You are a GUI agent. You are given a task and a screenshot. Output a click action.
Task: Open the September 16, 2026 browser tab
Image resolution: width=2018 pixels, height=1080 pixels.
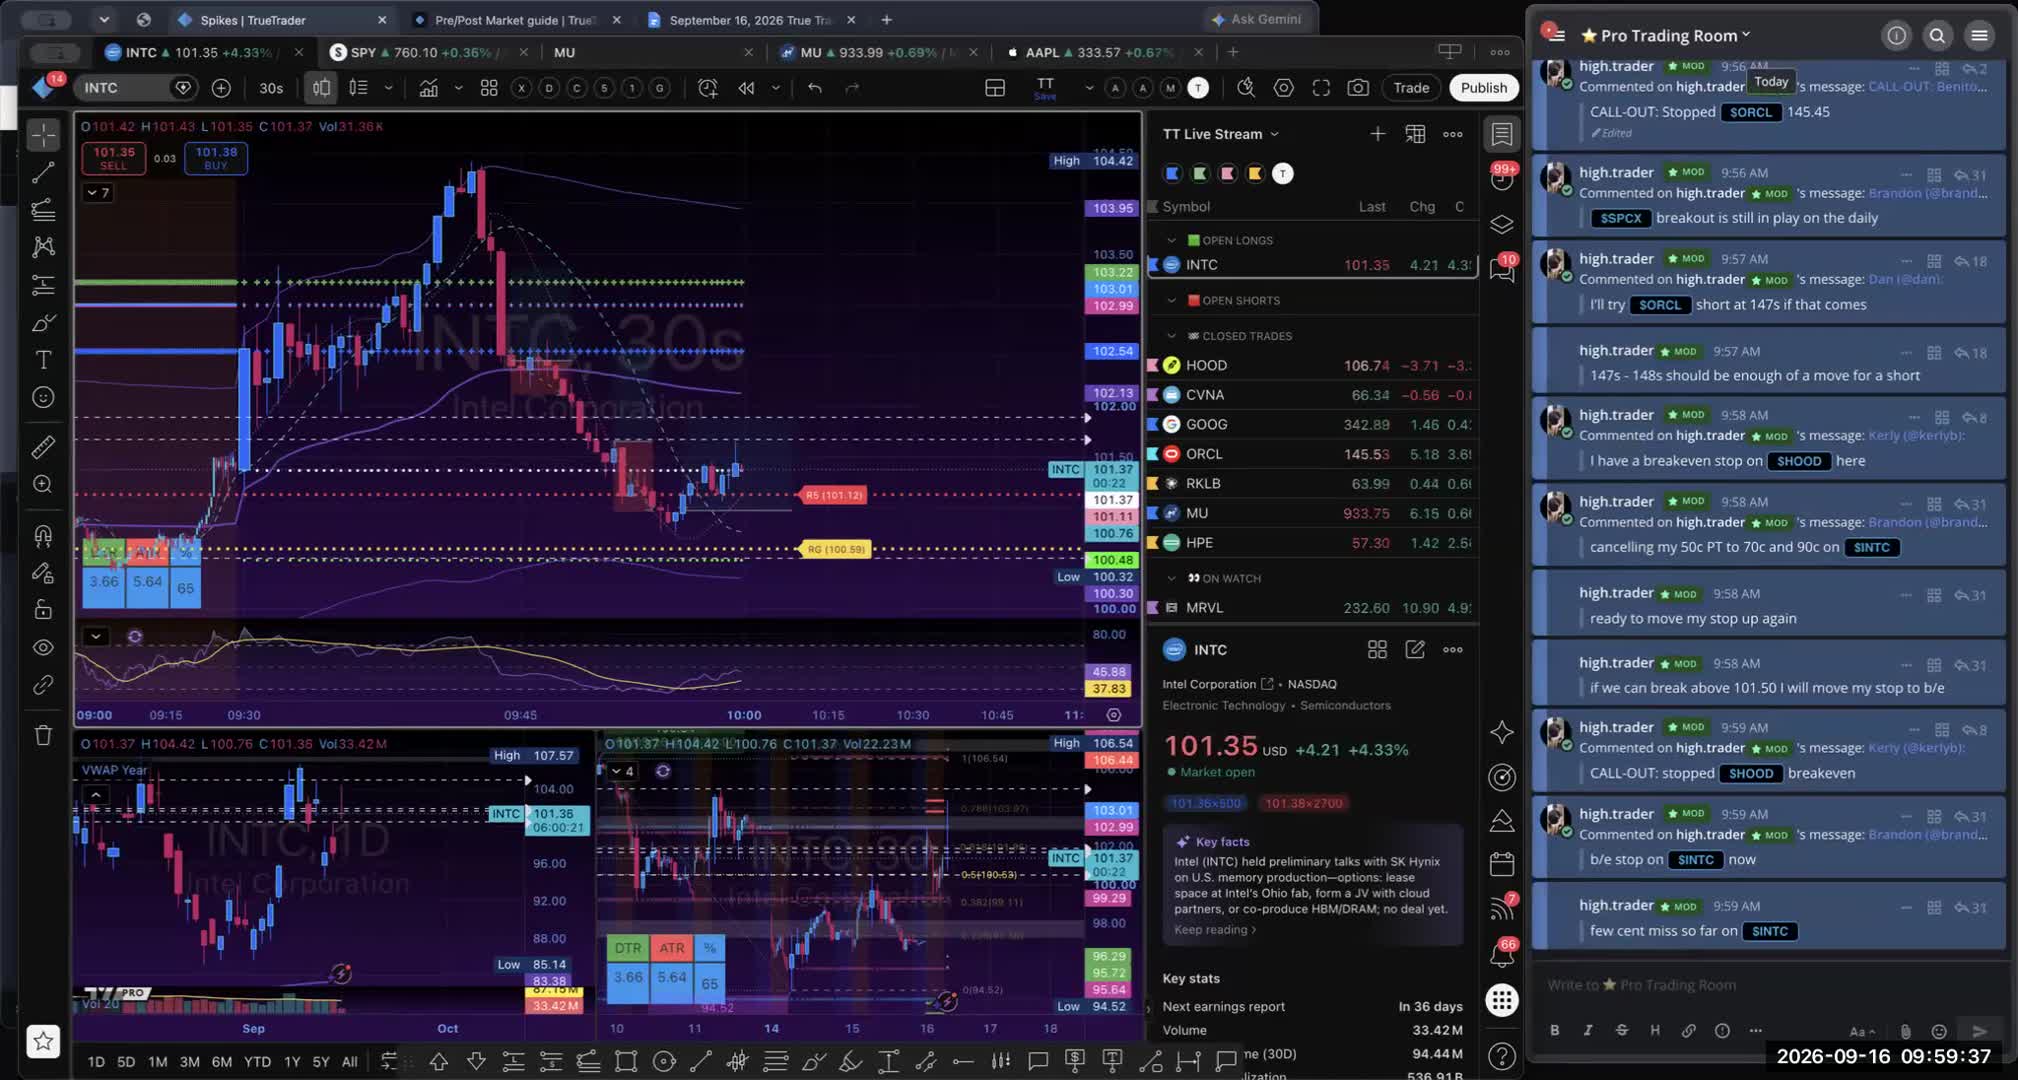tap(750, 20)
